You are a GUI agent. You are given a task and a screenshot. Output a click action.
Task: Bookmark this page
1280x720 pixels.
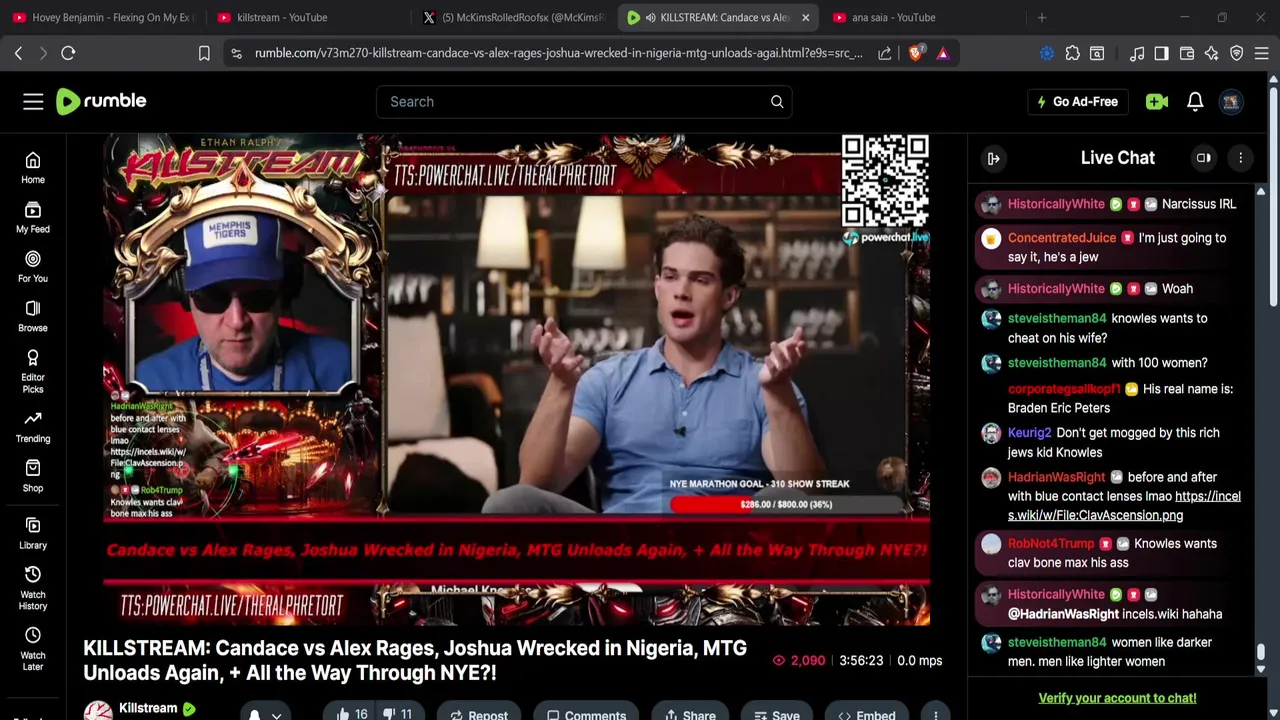pos(204,53)
